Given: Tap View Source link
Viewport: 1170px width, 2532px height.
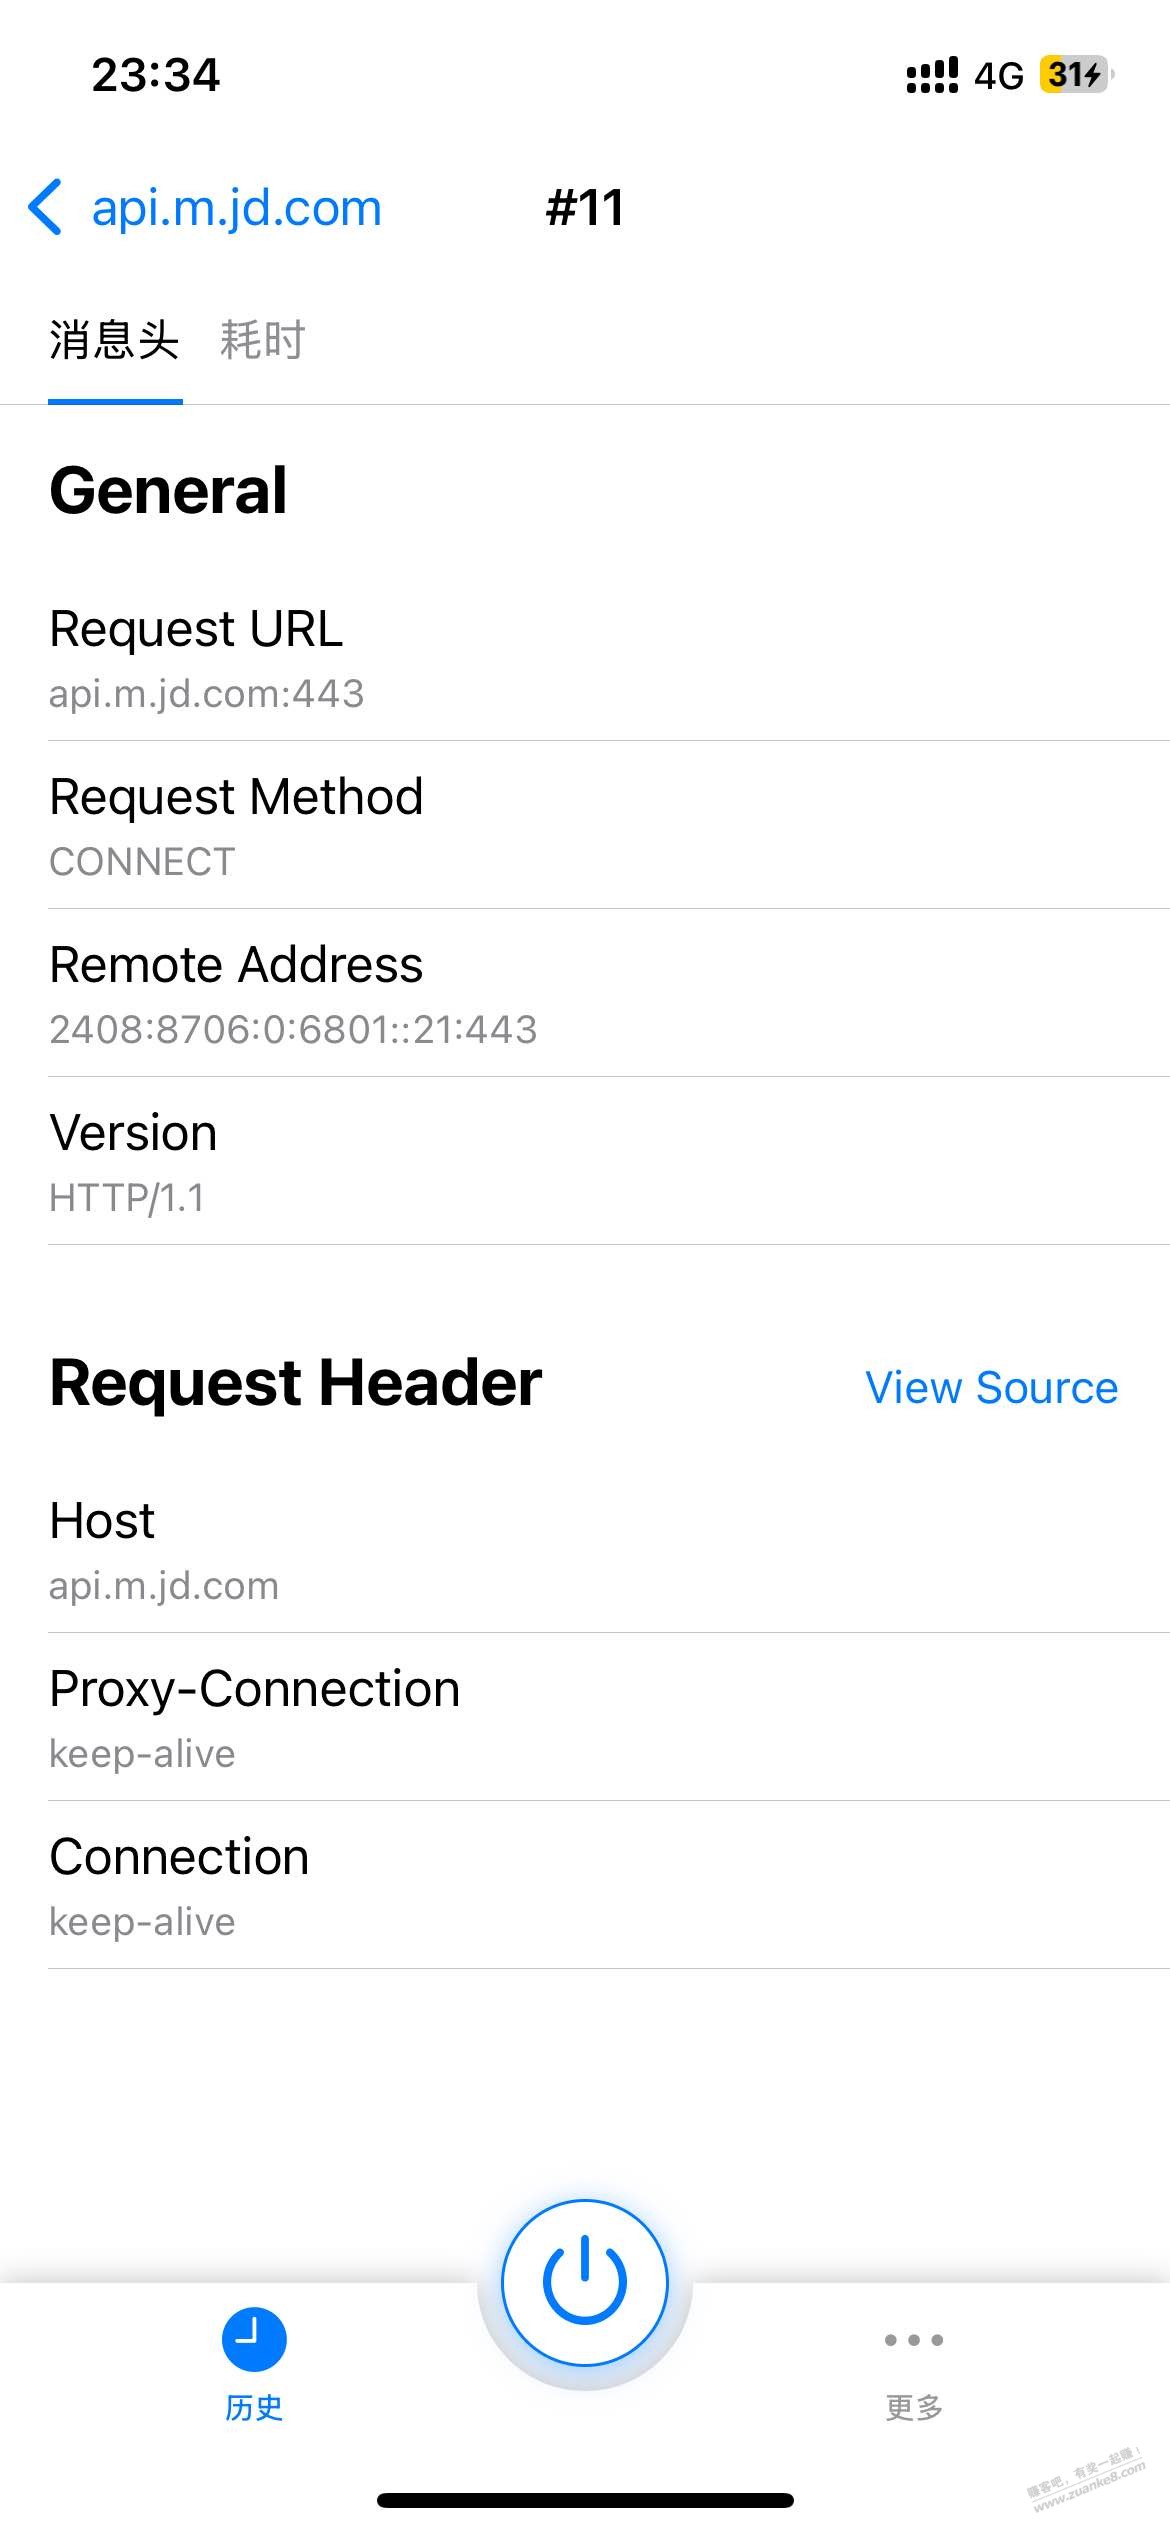Looking at the screenshot, I should coord(991,1388).
